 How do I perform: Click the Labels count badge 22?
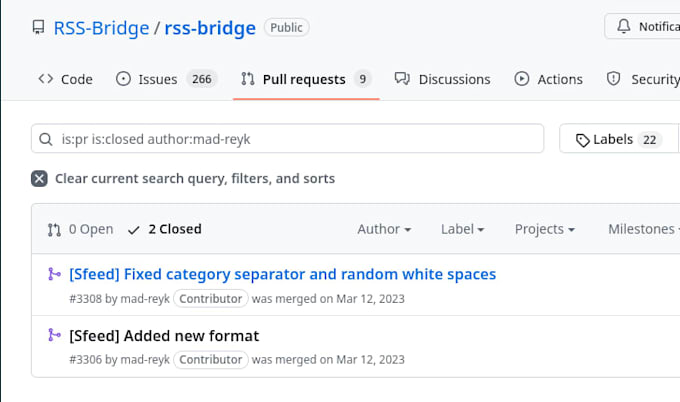tap(650, 140)
